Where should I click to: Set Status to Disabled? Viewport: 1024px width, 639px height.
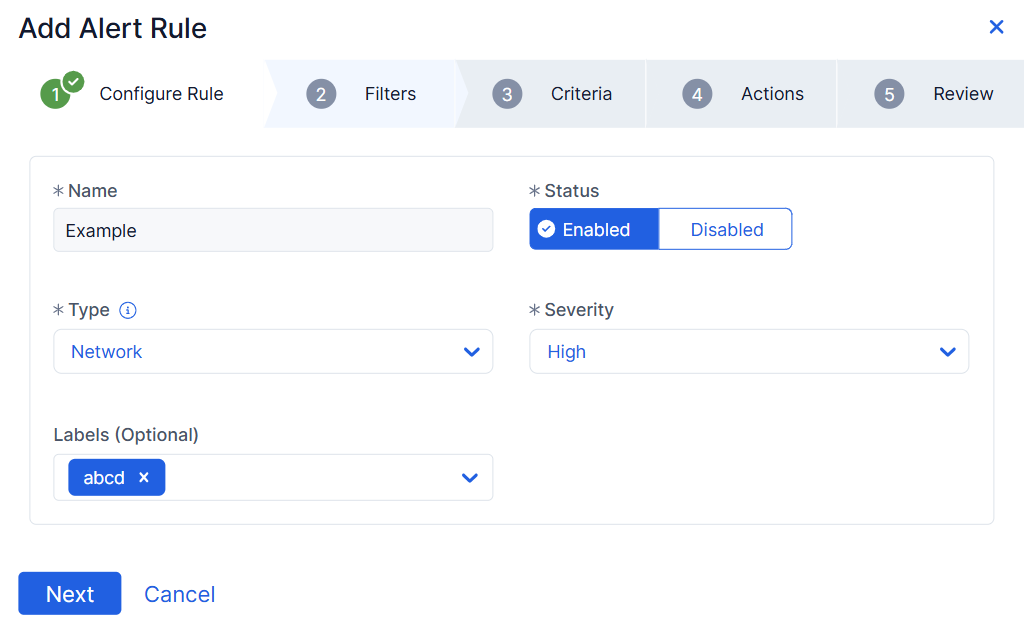click(x=726, y=229)
